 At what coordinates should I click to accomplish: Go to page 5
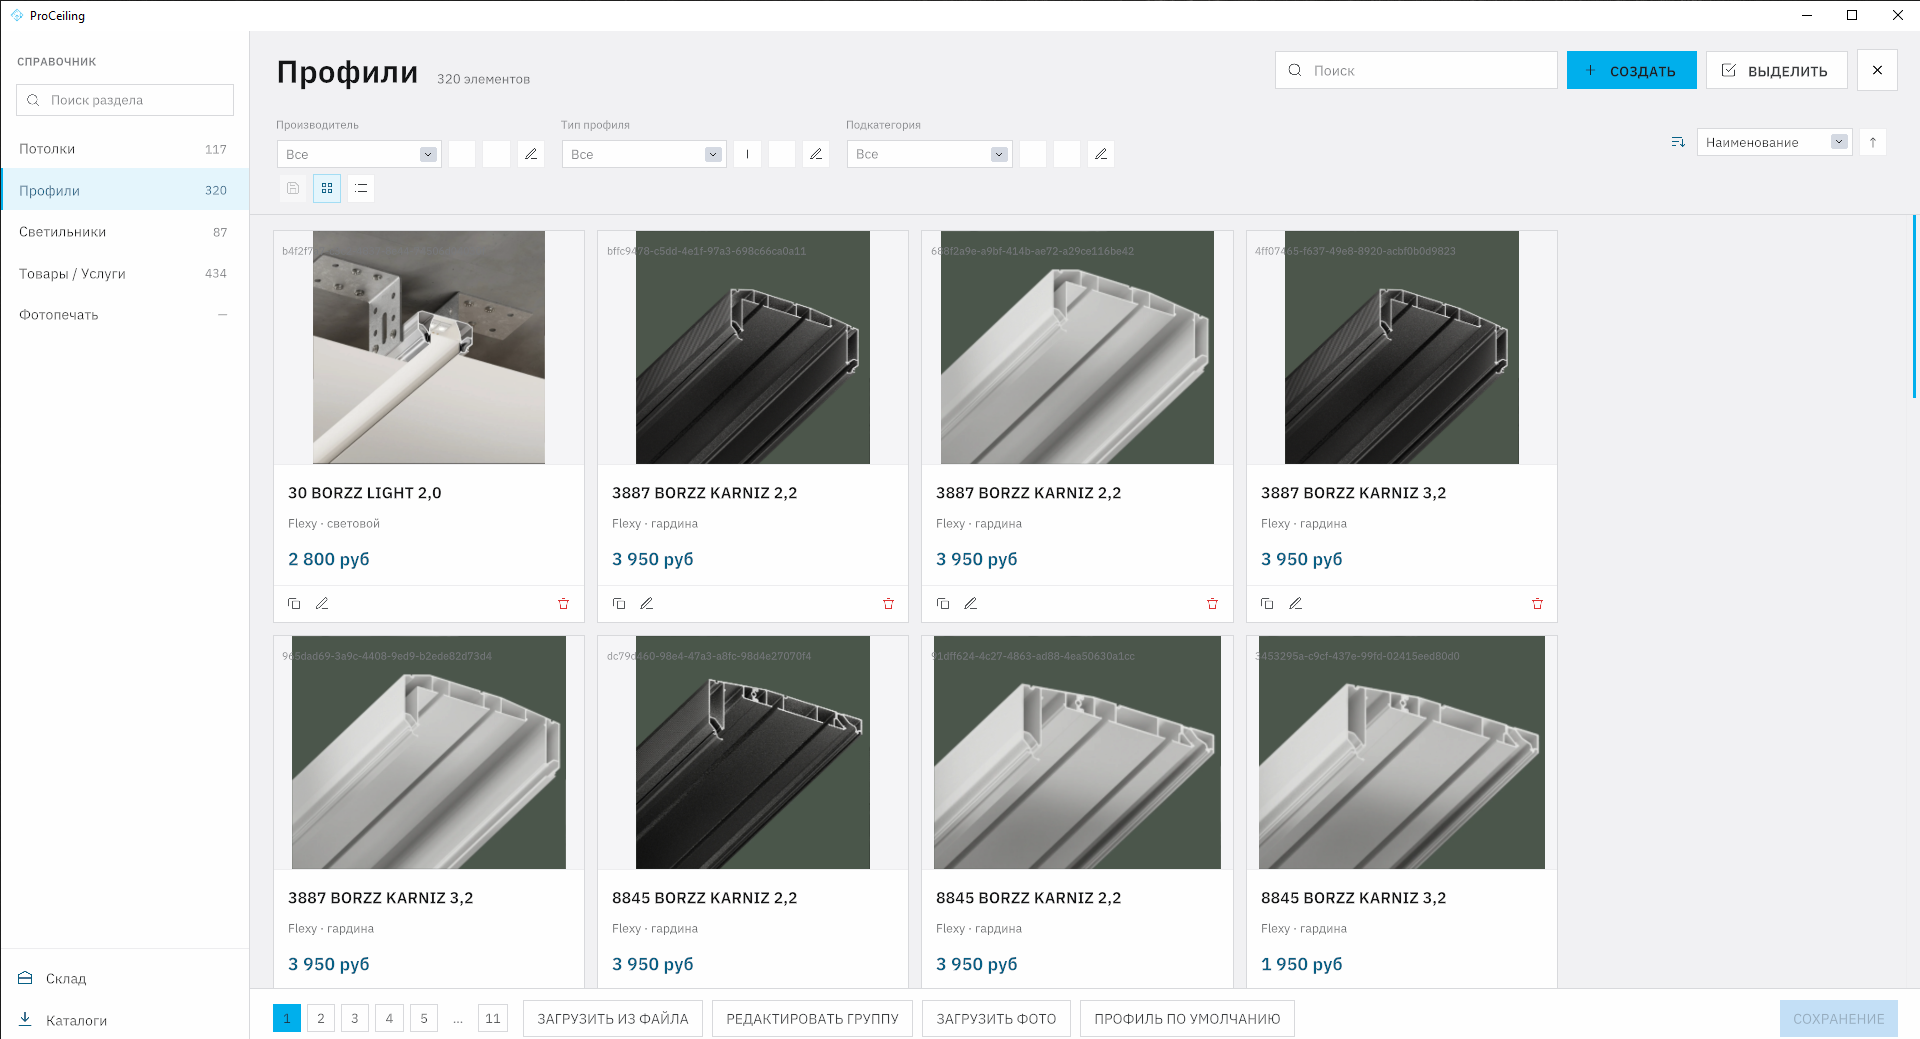pyautogui.click(x=424, y=1018)
